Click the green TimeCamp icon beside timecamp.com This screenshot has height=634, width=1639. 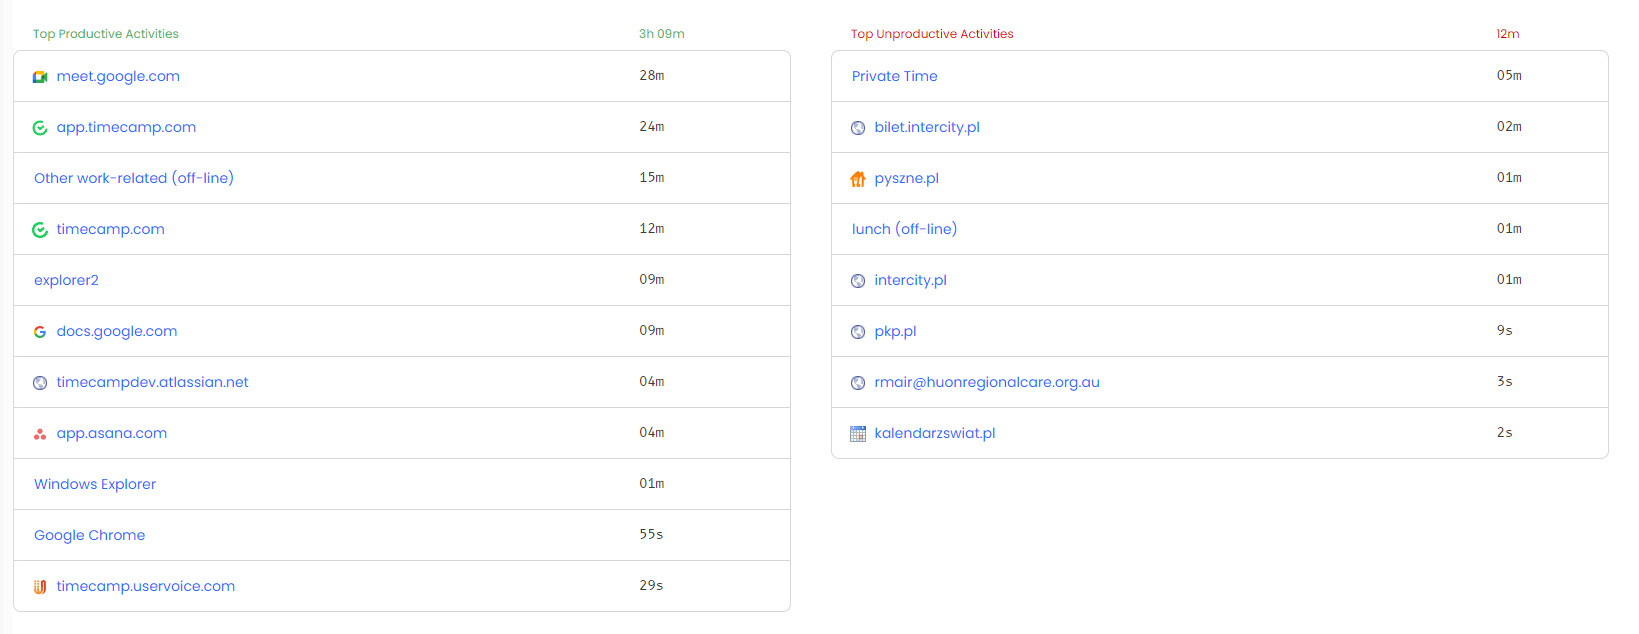pyautogui.click(x=40, y=230)
